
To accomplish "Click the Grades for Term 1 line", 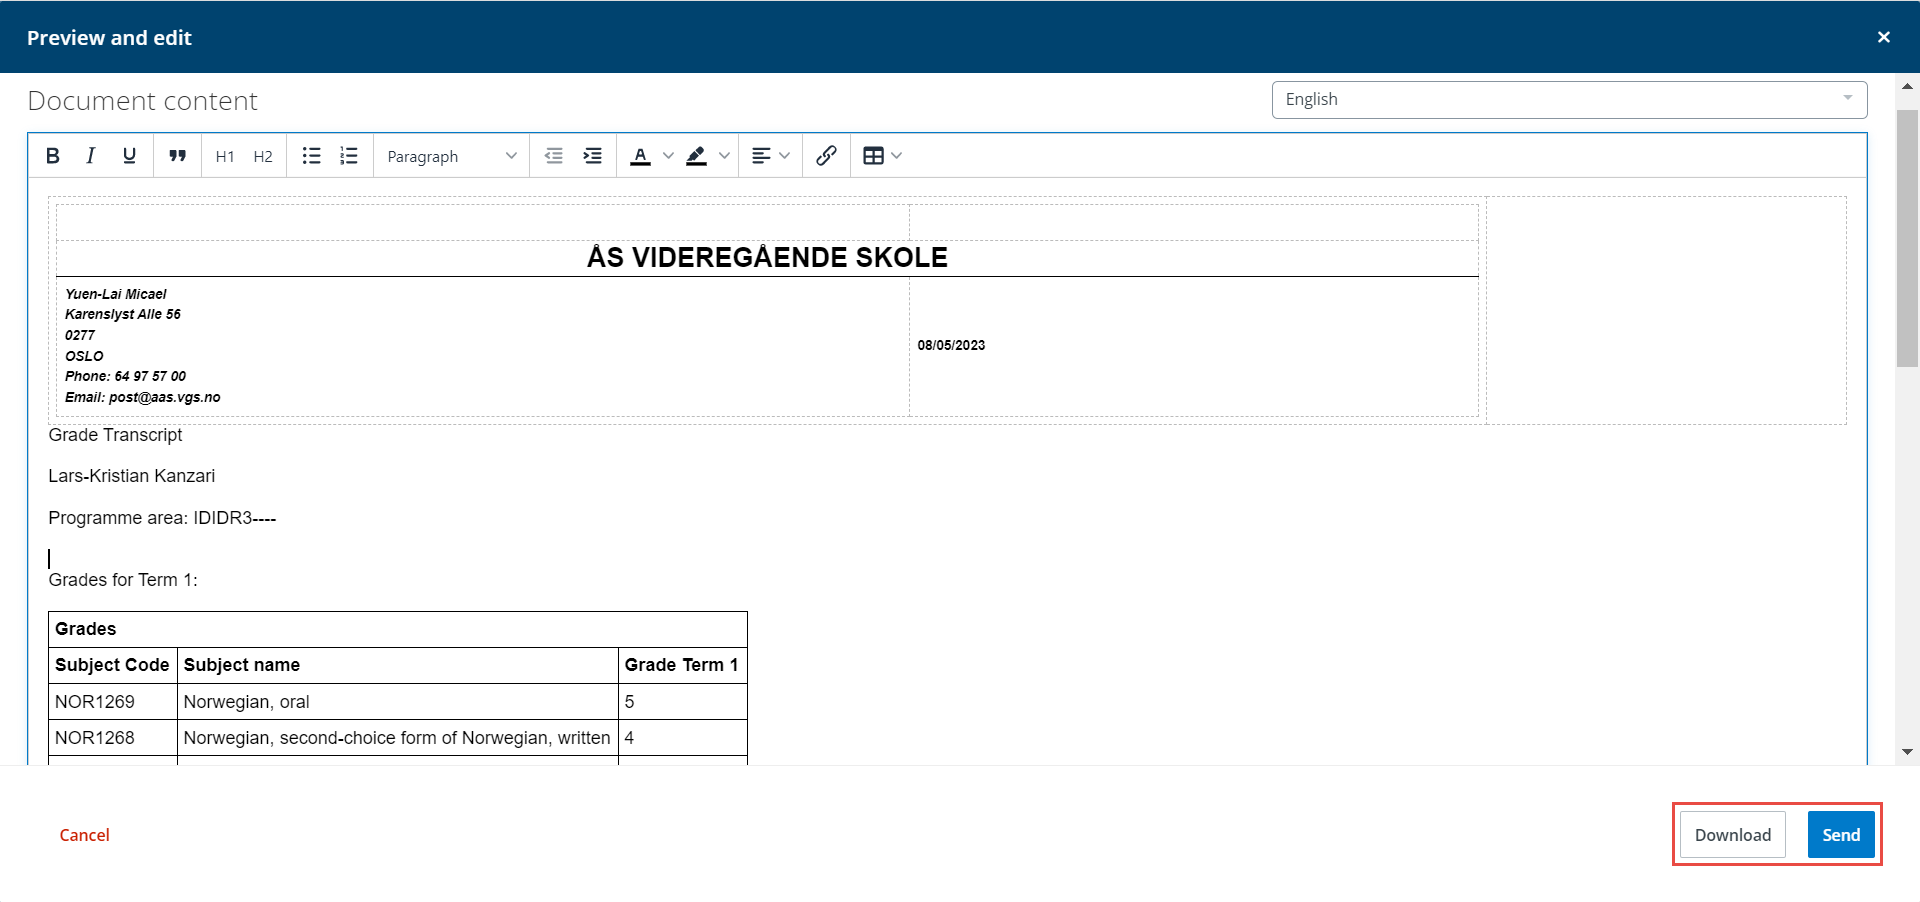I will (x=123, y=580).
